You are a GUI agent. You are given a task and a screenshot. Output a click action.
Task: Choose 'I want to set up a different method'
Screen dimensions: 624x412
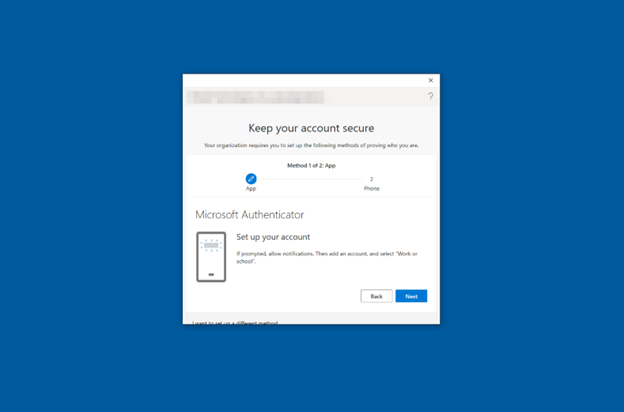point(236,322)
